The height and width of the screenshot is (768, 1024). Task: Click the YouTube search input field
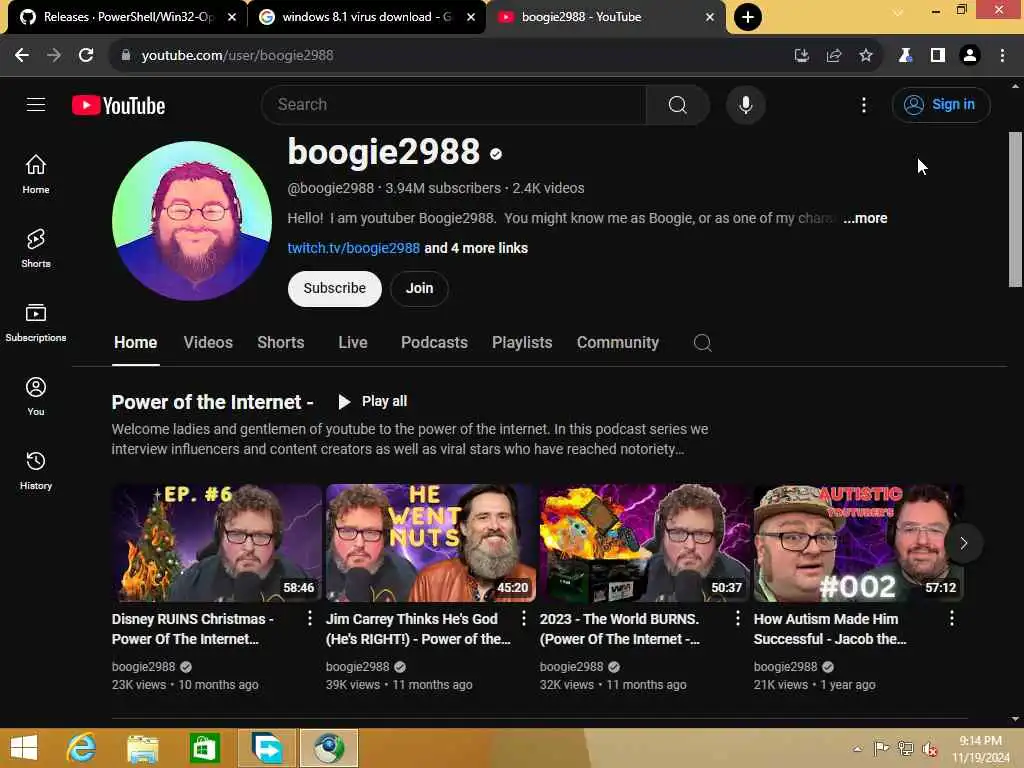click(x=454, y=104)
